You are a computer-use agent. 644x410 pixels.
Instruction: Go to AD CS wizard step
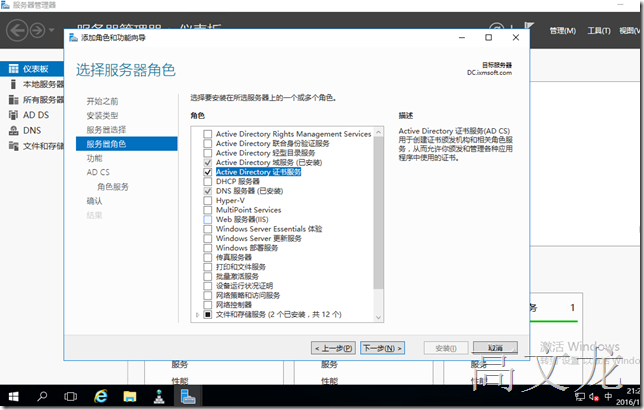pos(98,172)
